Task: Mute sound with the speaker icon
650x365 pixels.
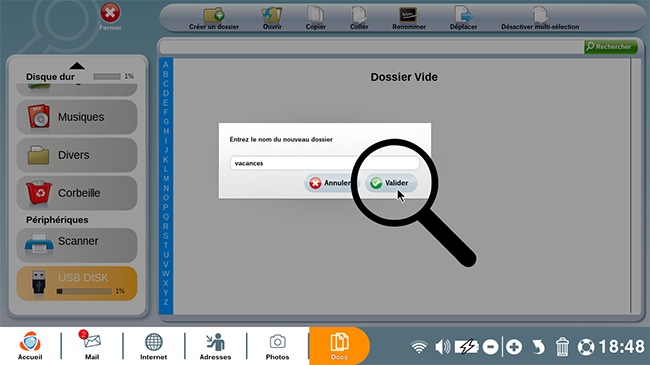Action: pos(443,346)
